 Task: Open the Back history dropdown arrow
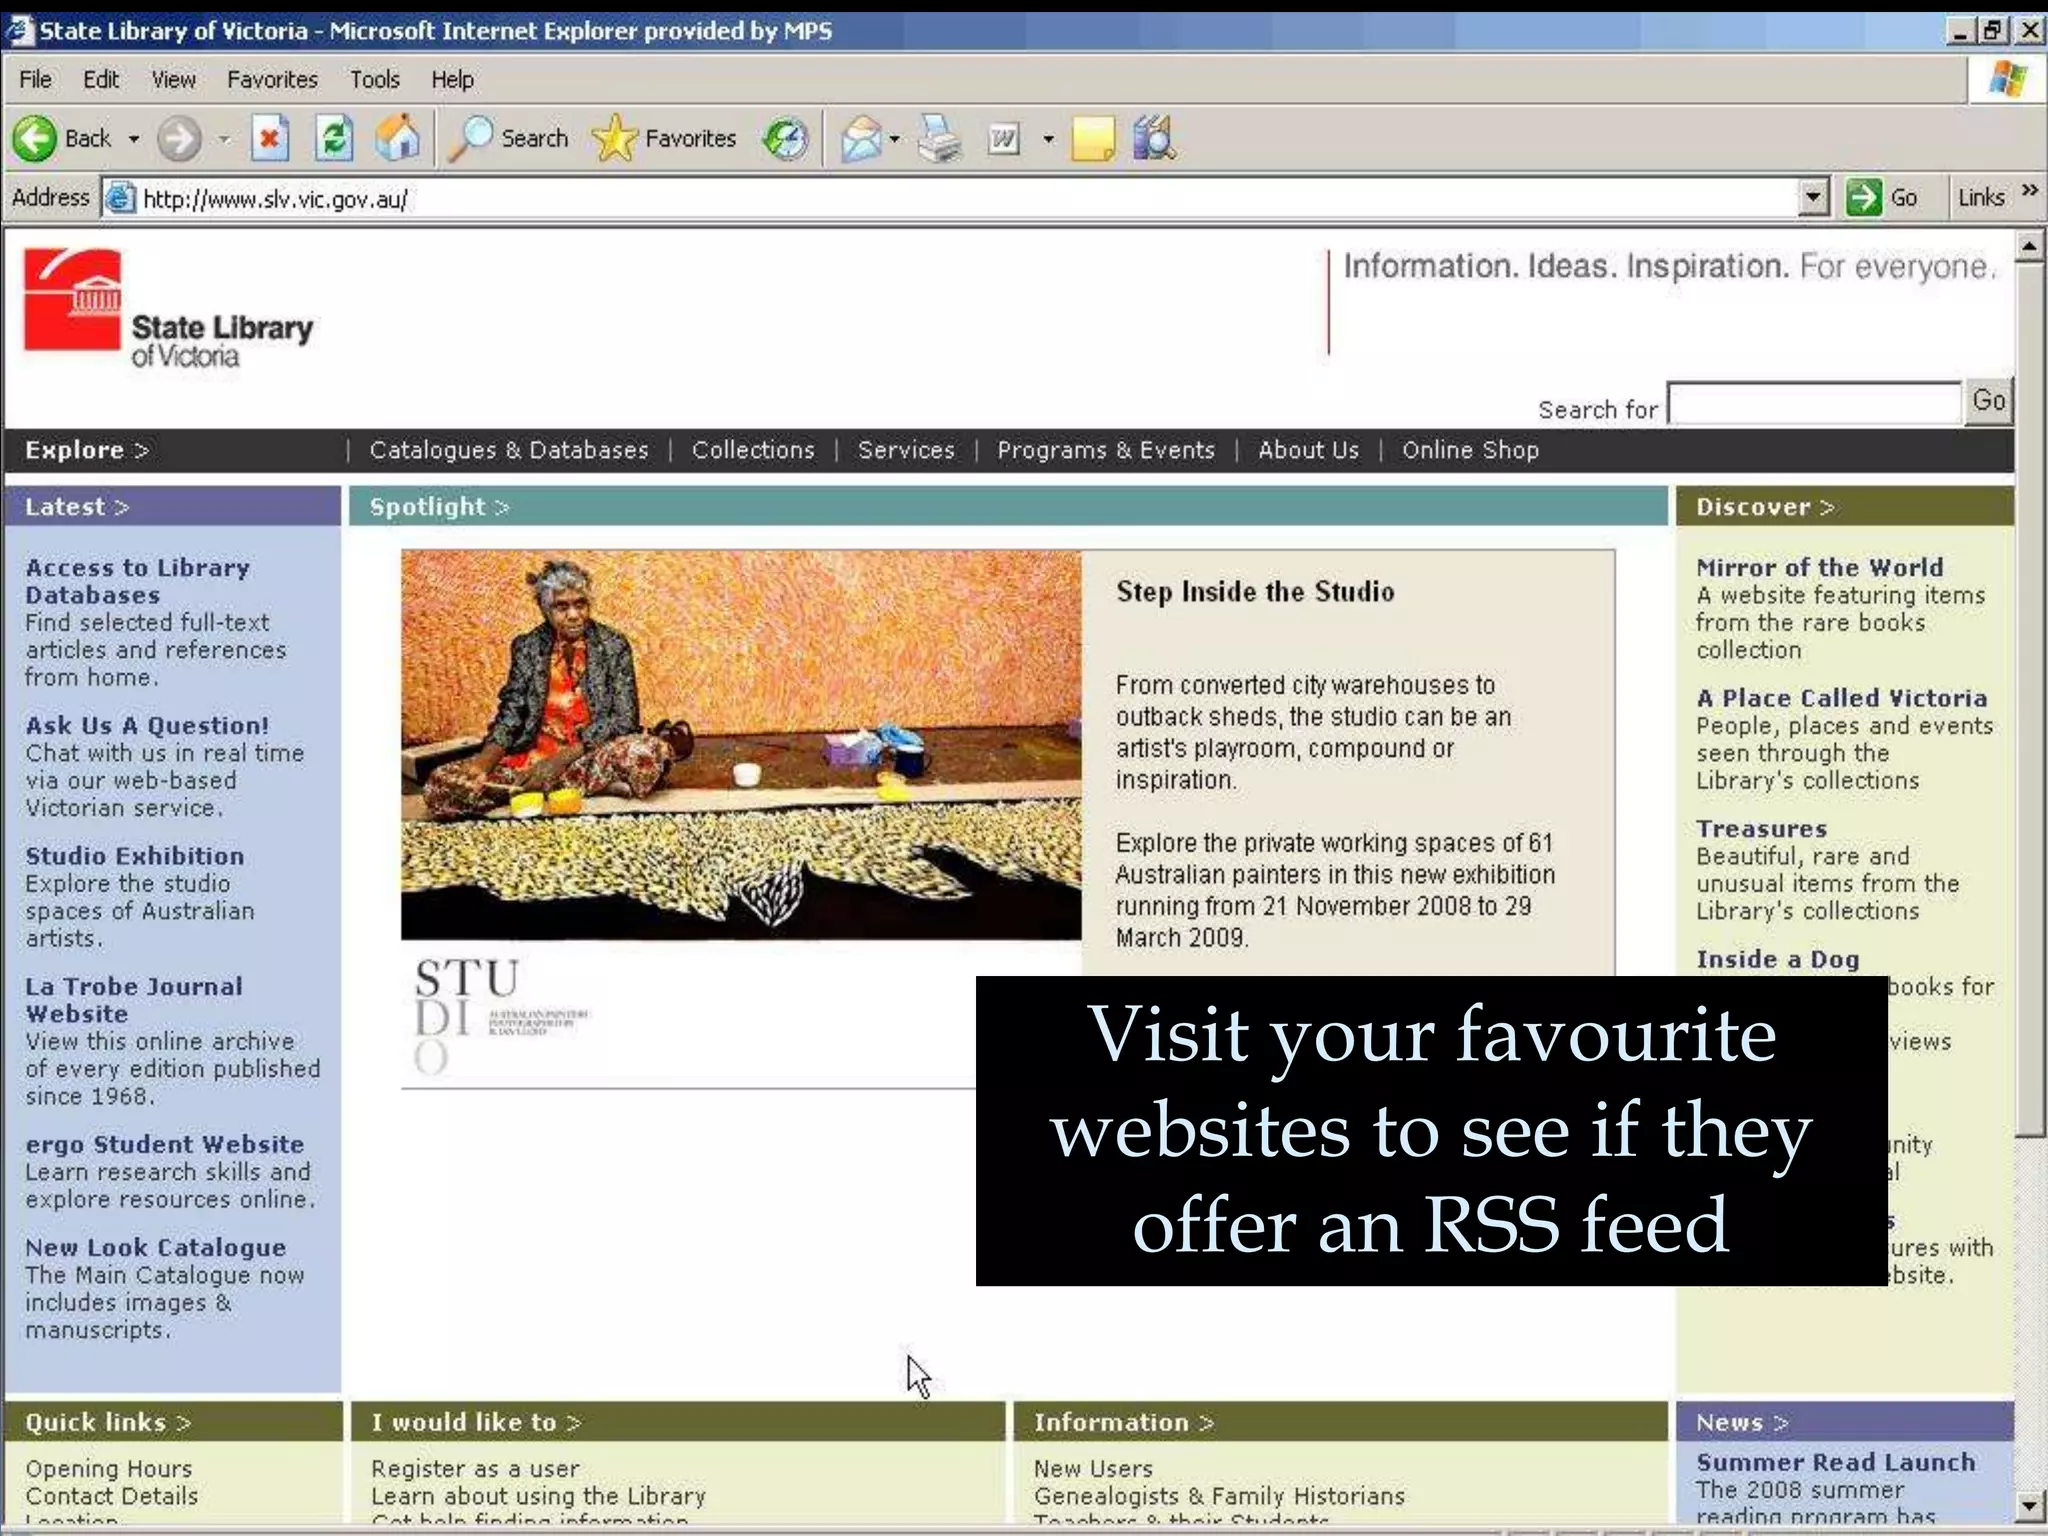click(x=133, y=139)
